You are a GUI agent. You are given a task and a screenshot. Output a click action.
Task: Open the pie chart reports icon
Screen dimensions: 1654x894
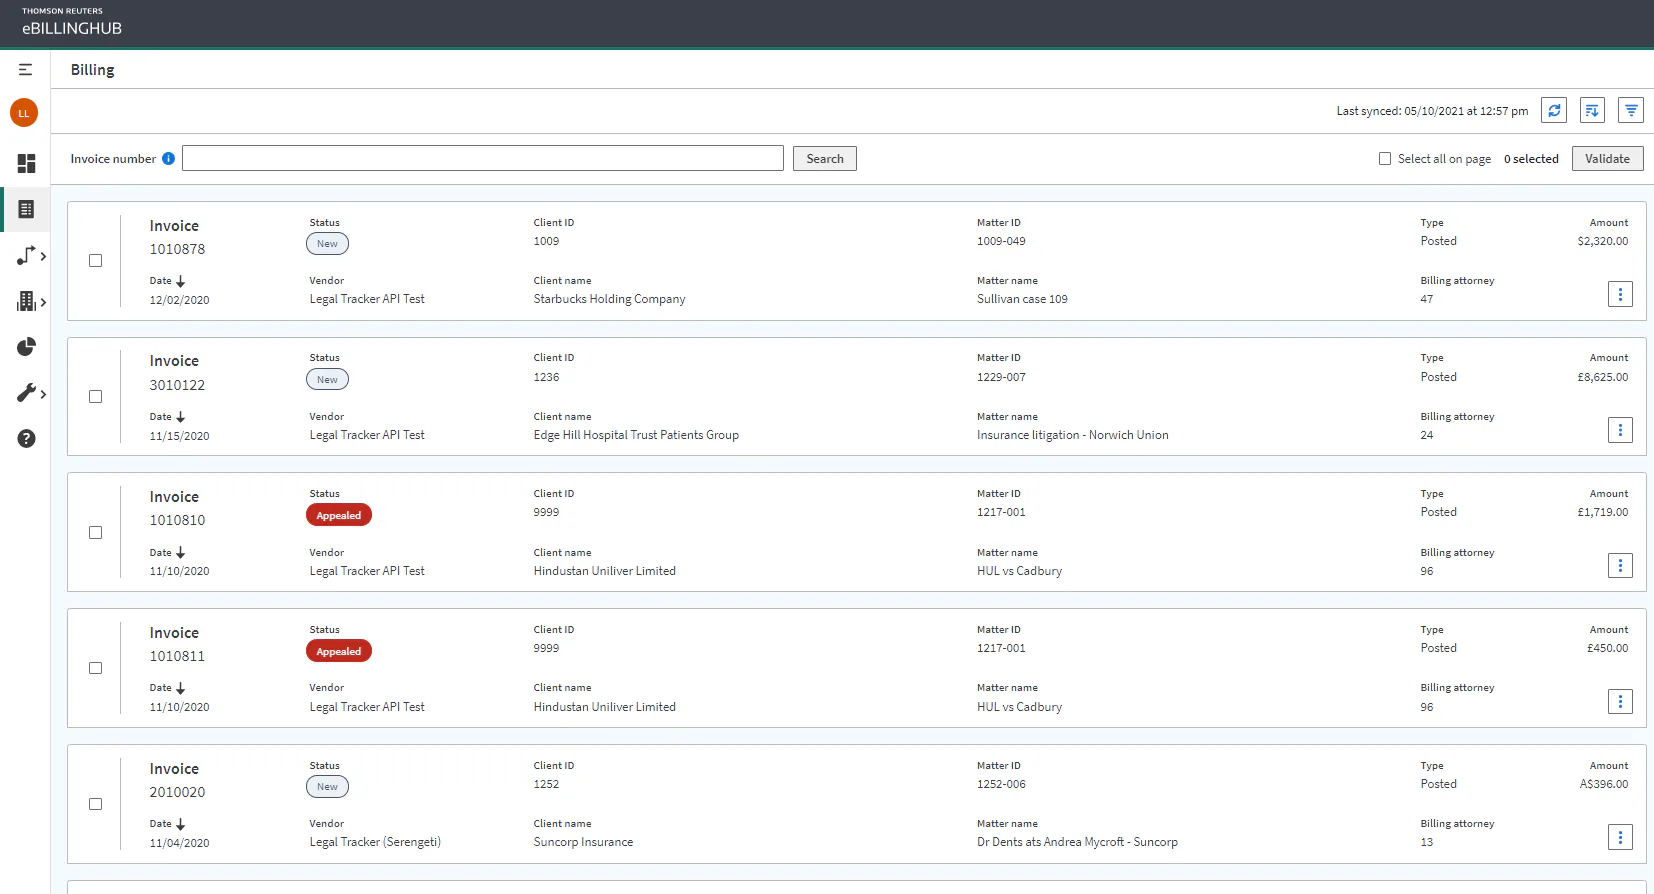click(x=26, y=347)
